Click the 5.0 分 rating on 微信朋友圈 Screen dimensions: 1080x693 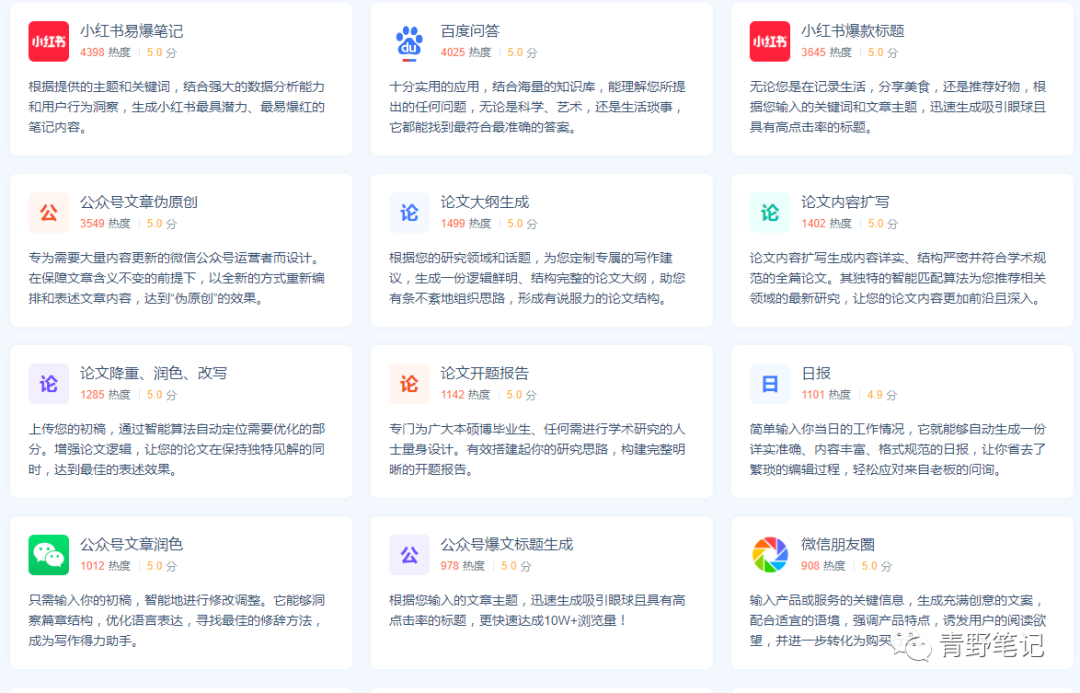click(x=876, y=566)
